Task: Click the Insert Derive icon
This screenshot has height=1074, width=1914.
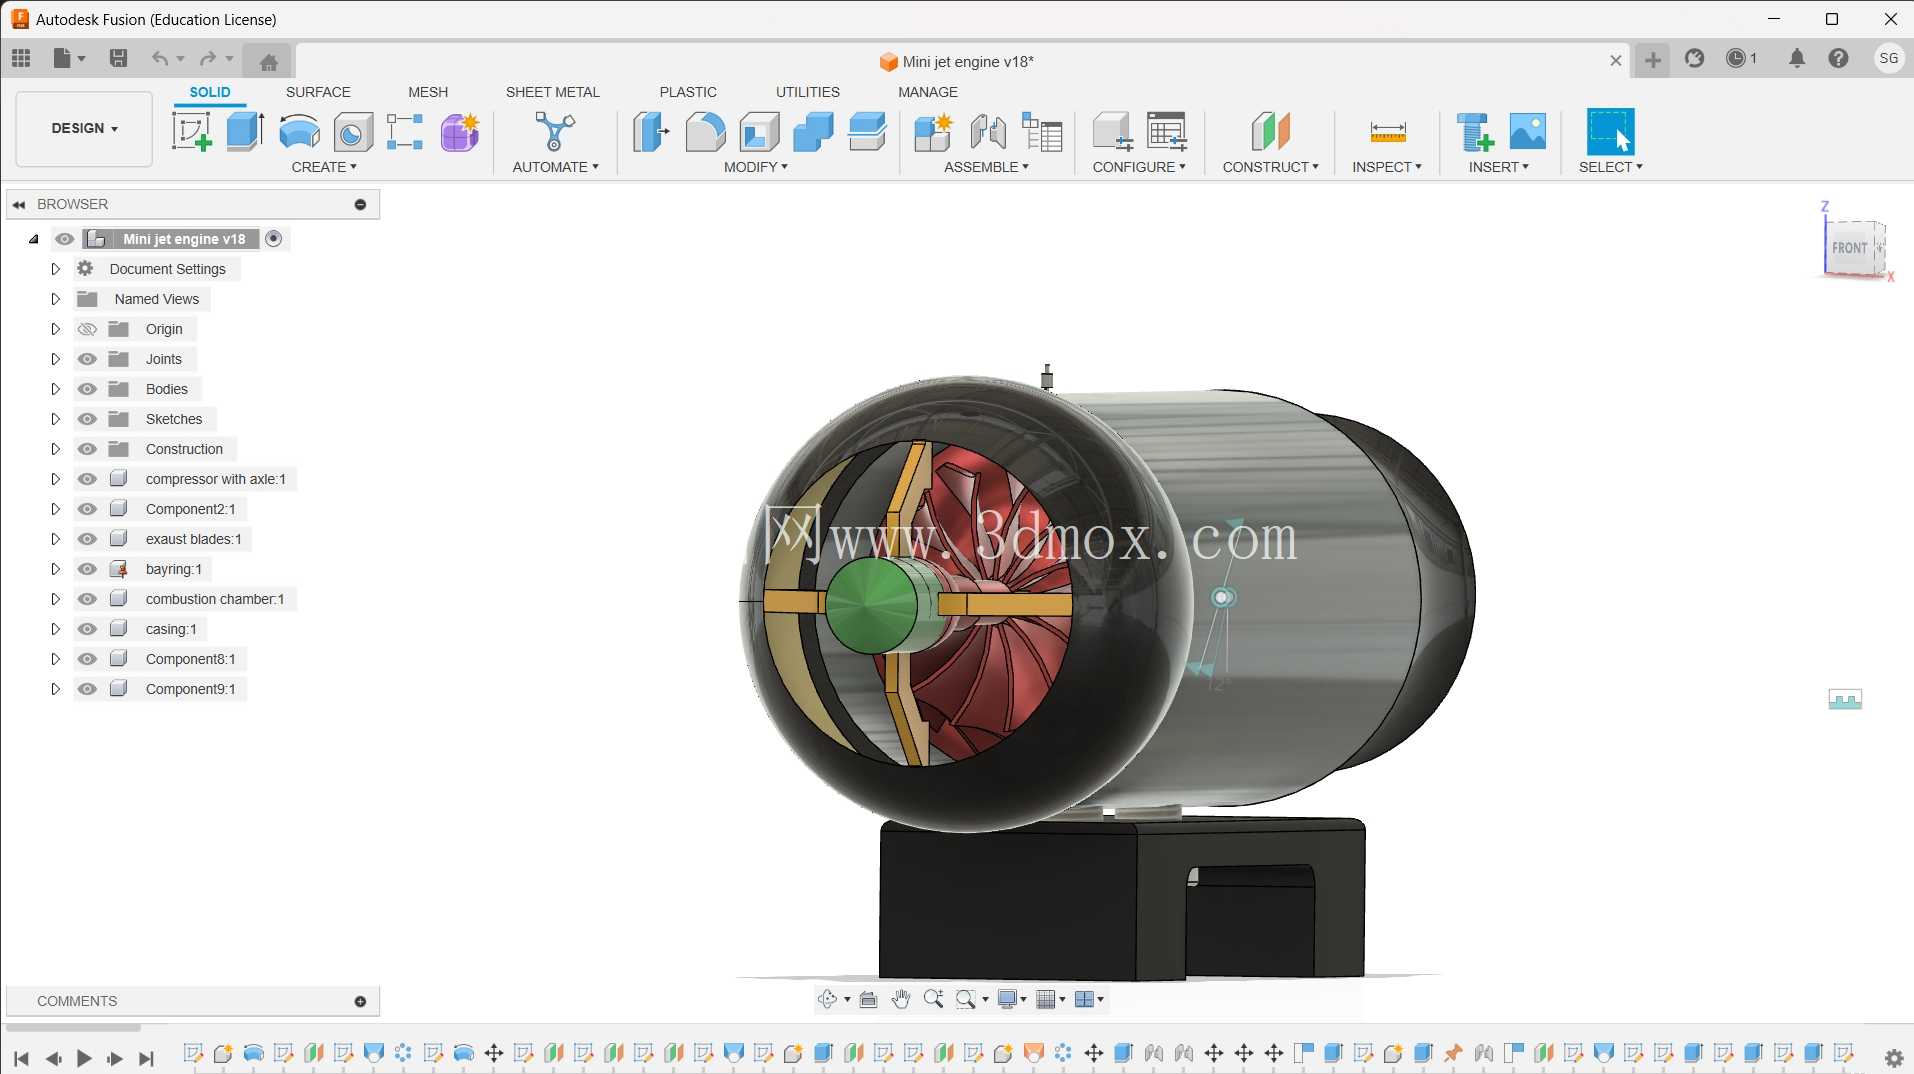Action: [x=1475, y=131]
